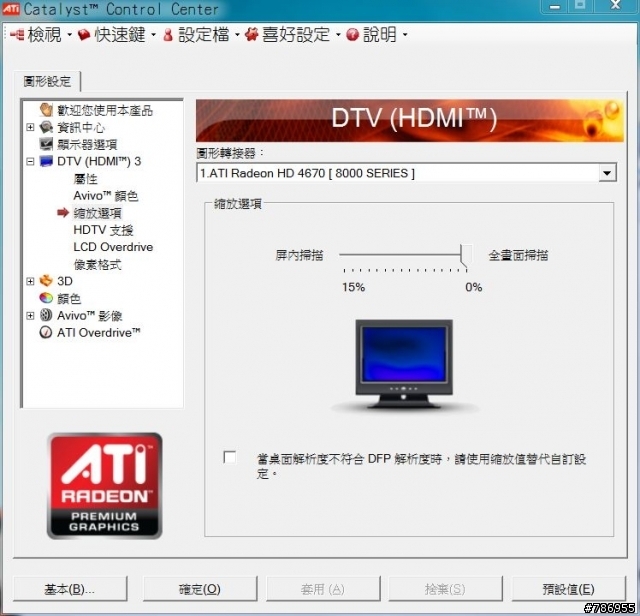Enable the DFP resolution scaling checkbox
This screenshot has height=616, width=640.
(x=230, y=457)
